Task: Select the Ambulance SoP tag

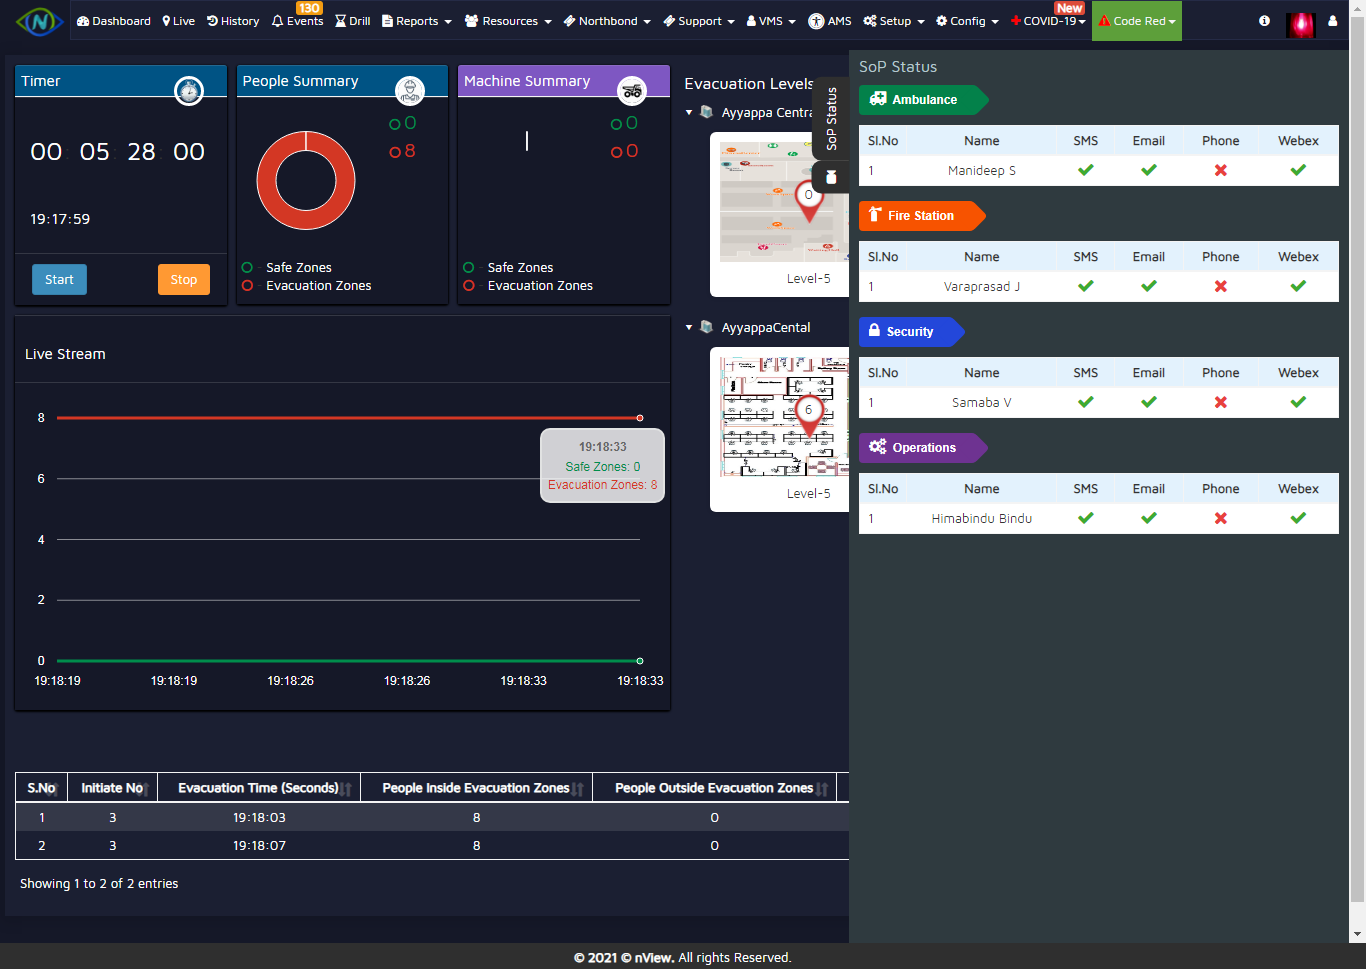Action: coord(923,100)
